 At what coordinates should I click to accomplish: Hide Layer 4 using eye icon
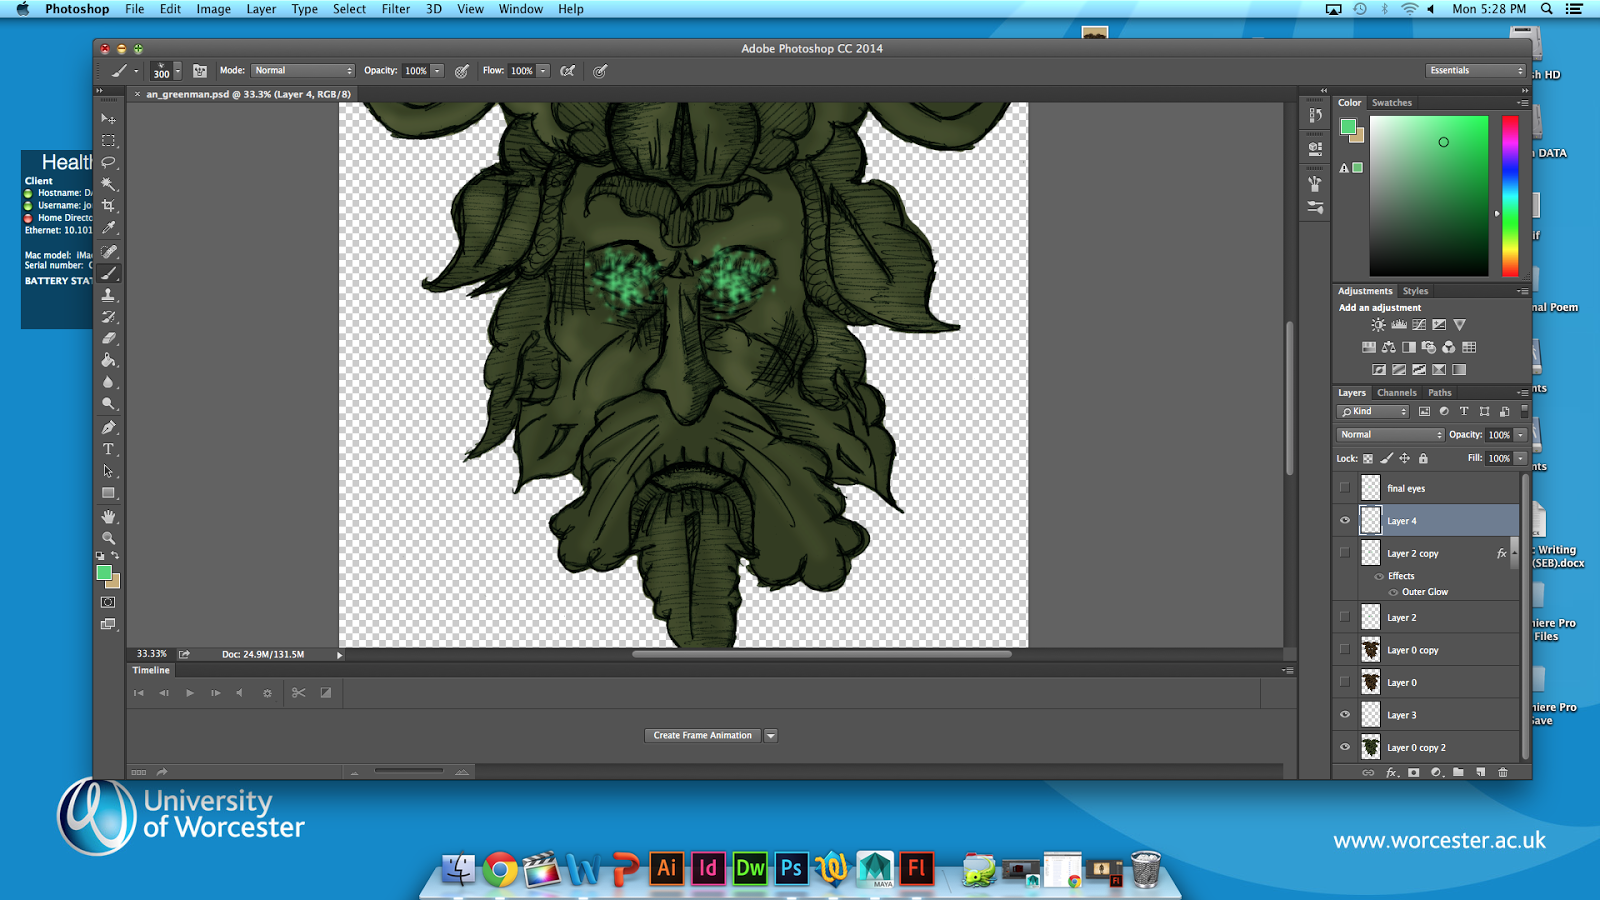pos(1345,520)
